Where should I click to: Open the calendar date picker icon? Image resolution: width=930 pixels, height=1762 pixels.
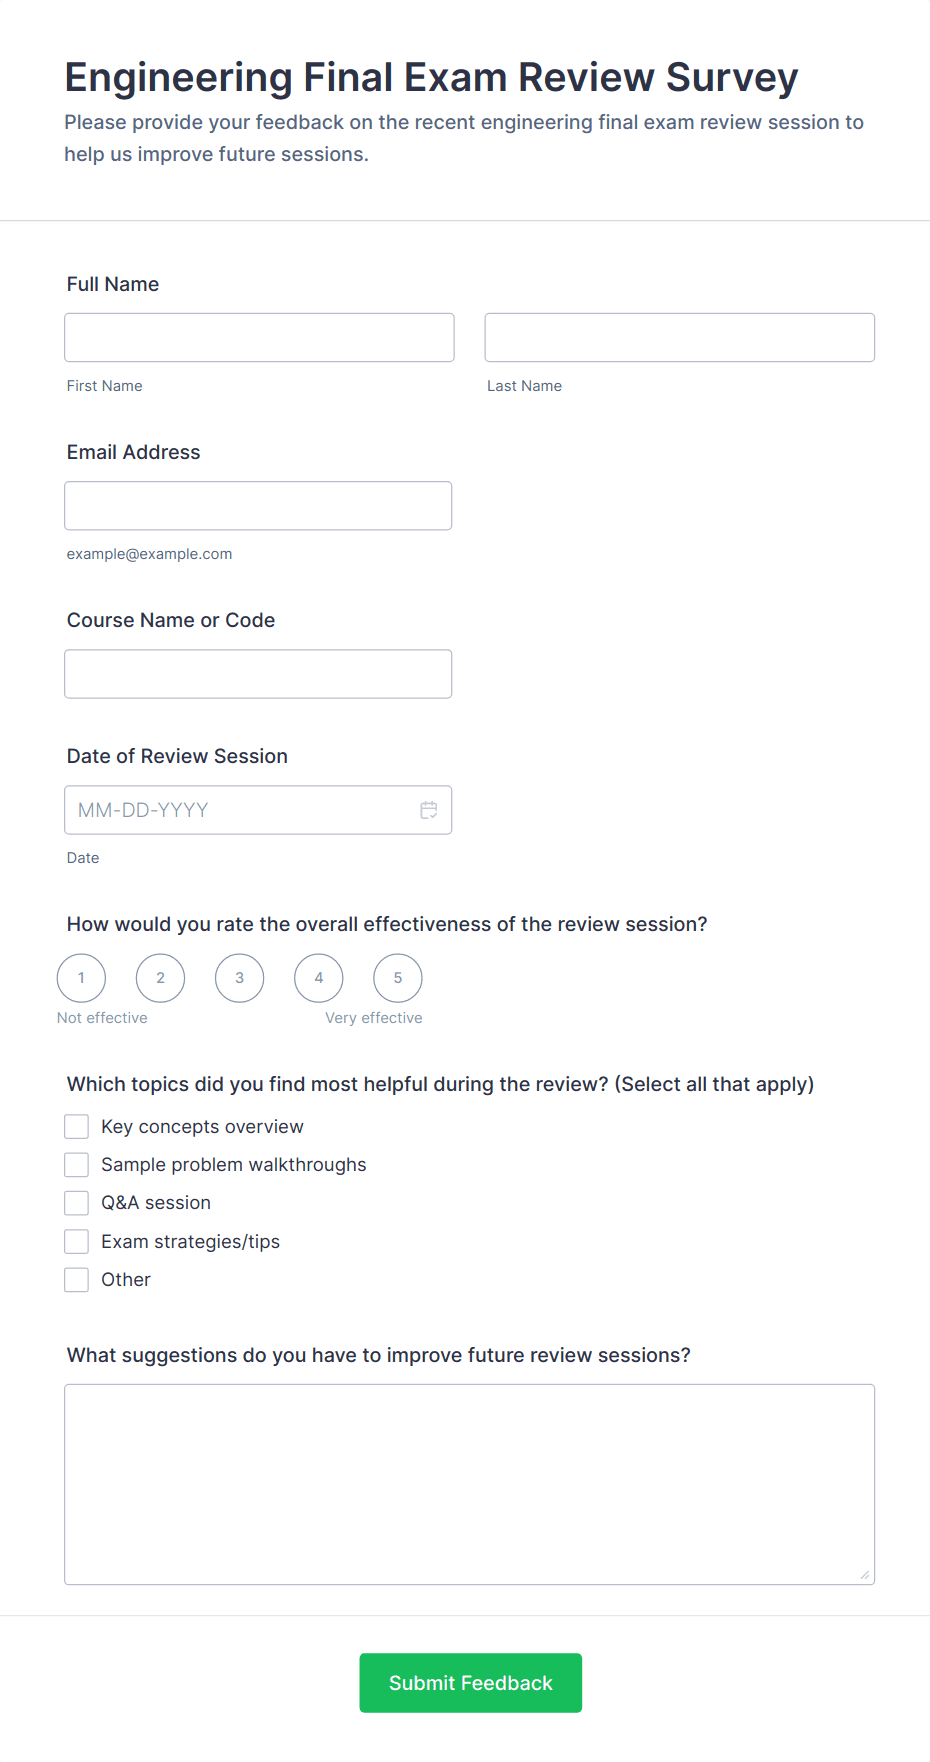[x=429, y=810]
